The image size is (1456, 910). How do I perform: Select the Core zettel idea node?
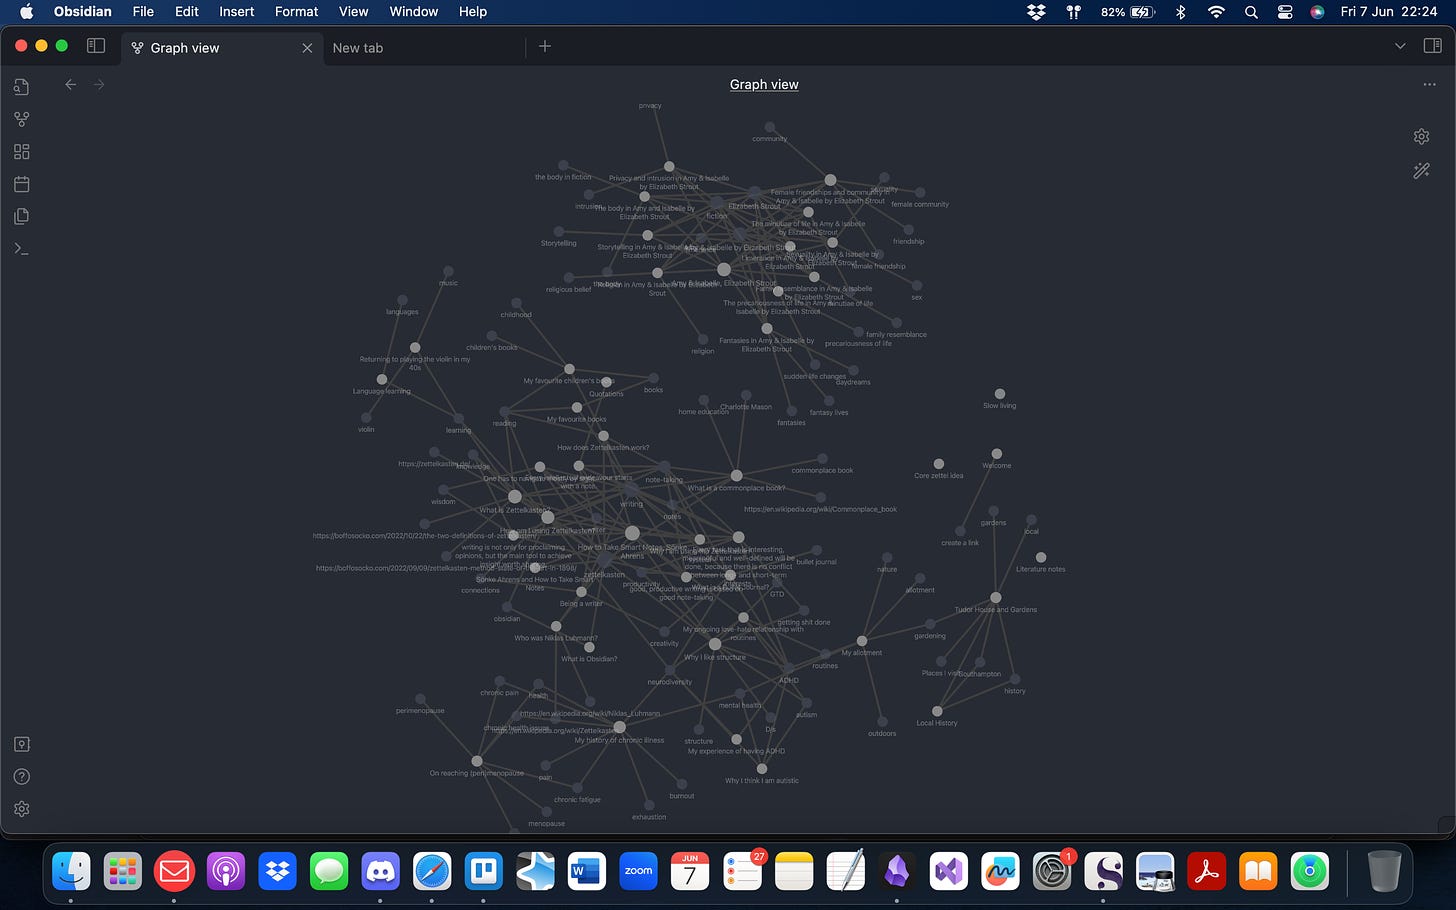coord(938,464)
